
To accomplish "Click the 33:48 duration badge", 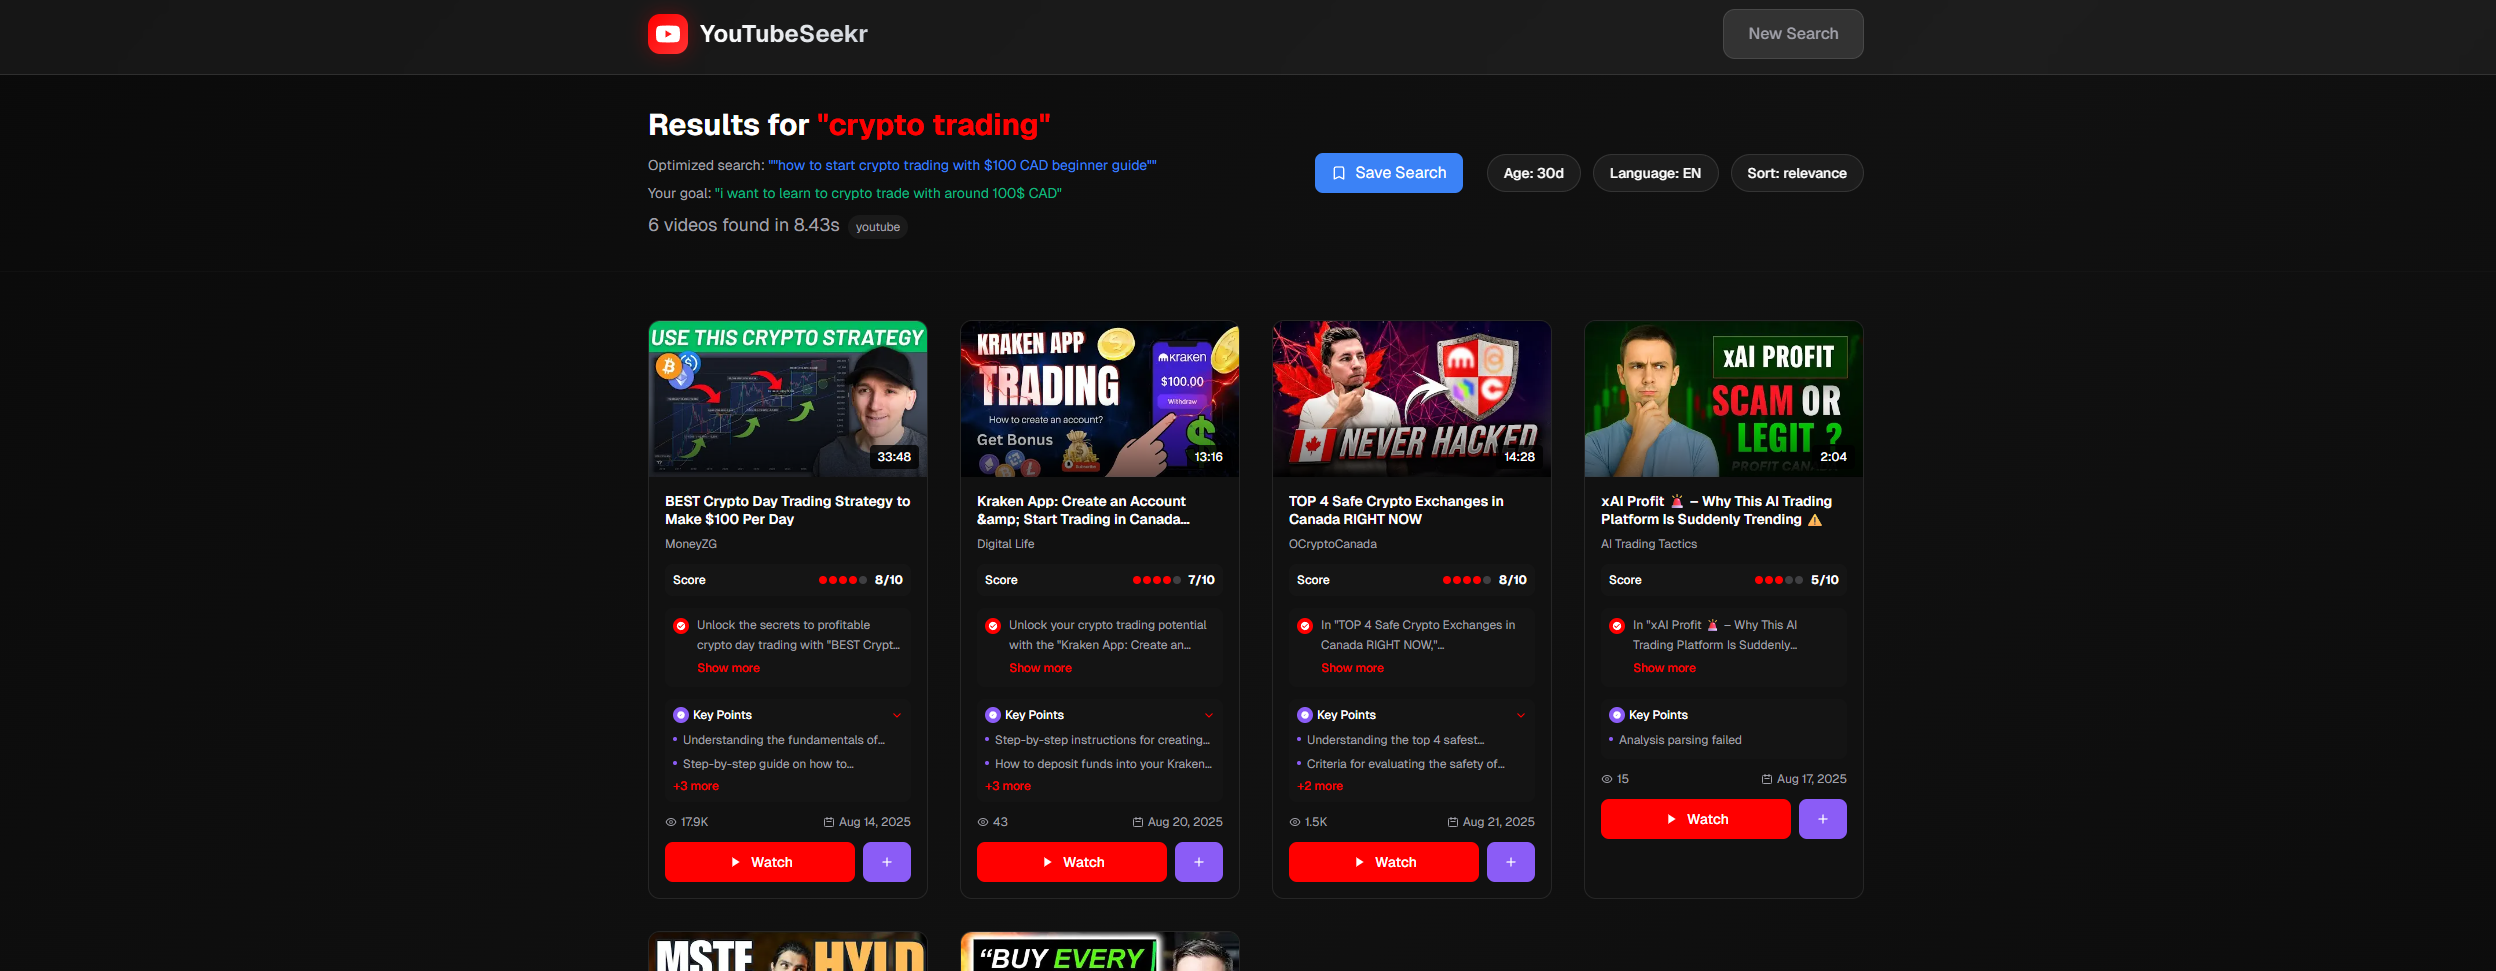I will pos(894,457).
